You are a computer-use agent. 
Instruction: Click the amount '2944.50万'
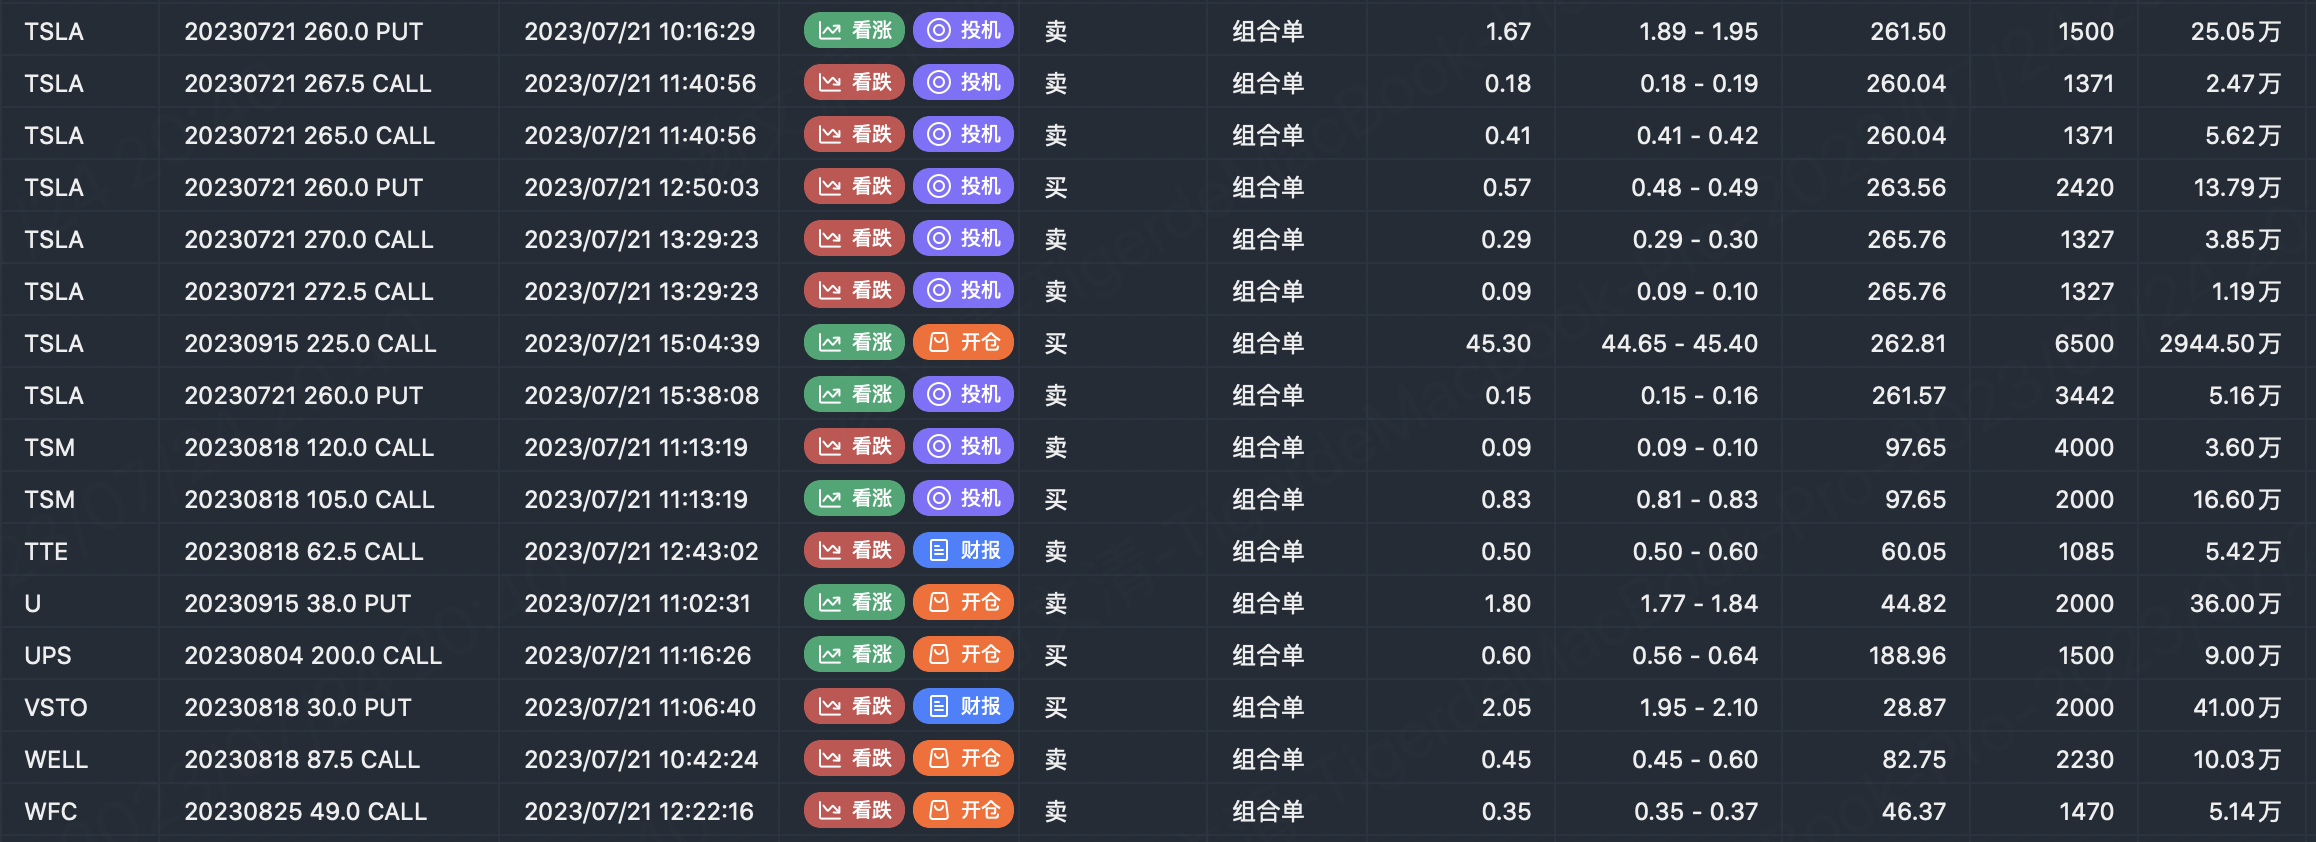(2220, 343)
